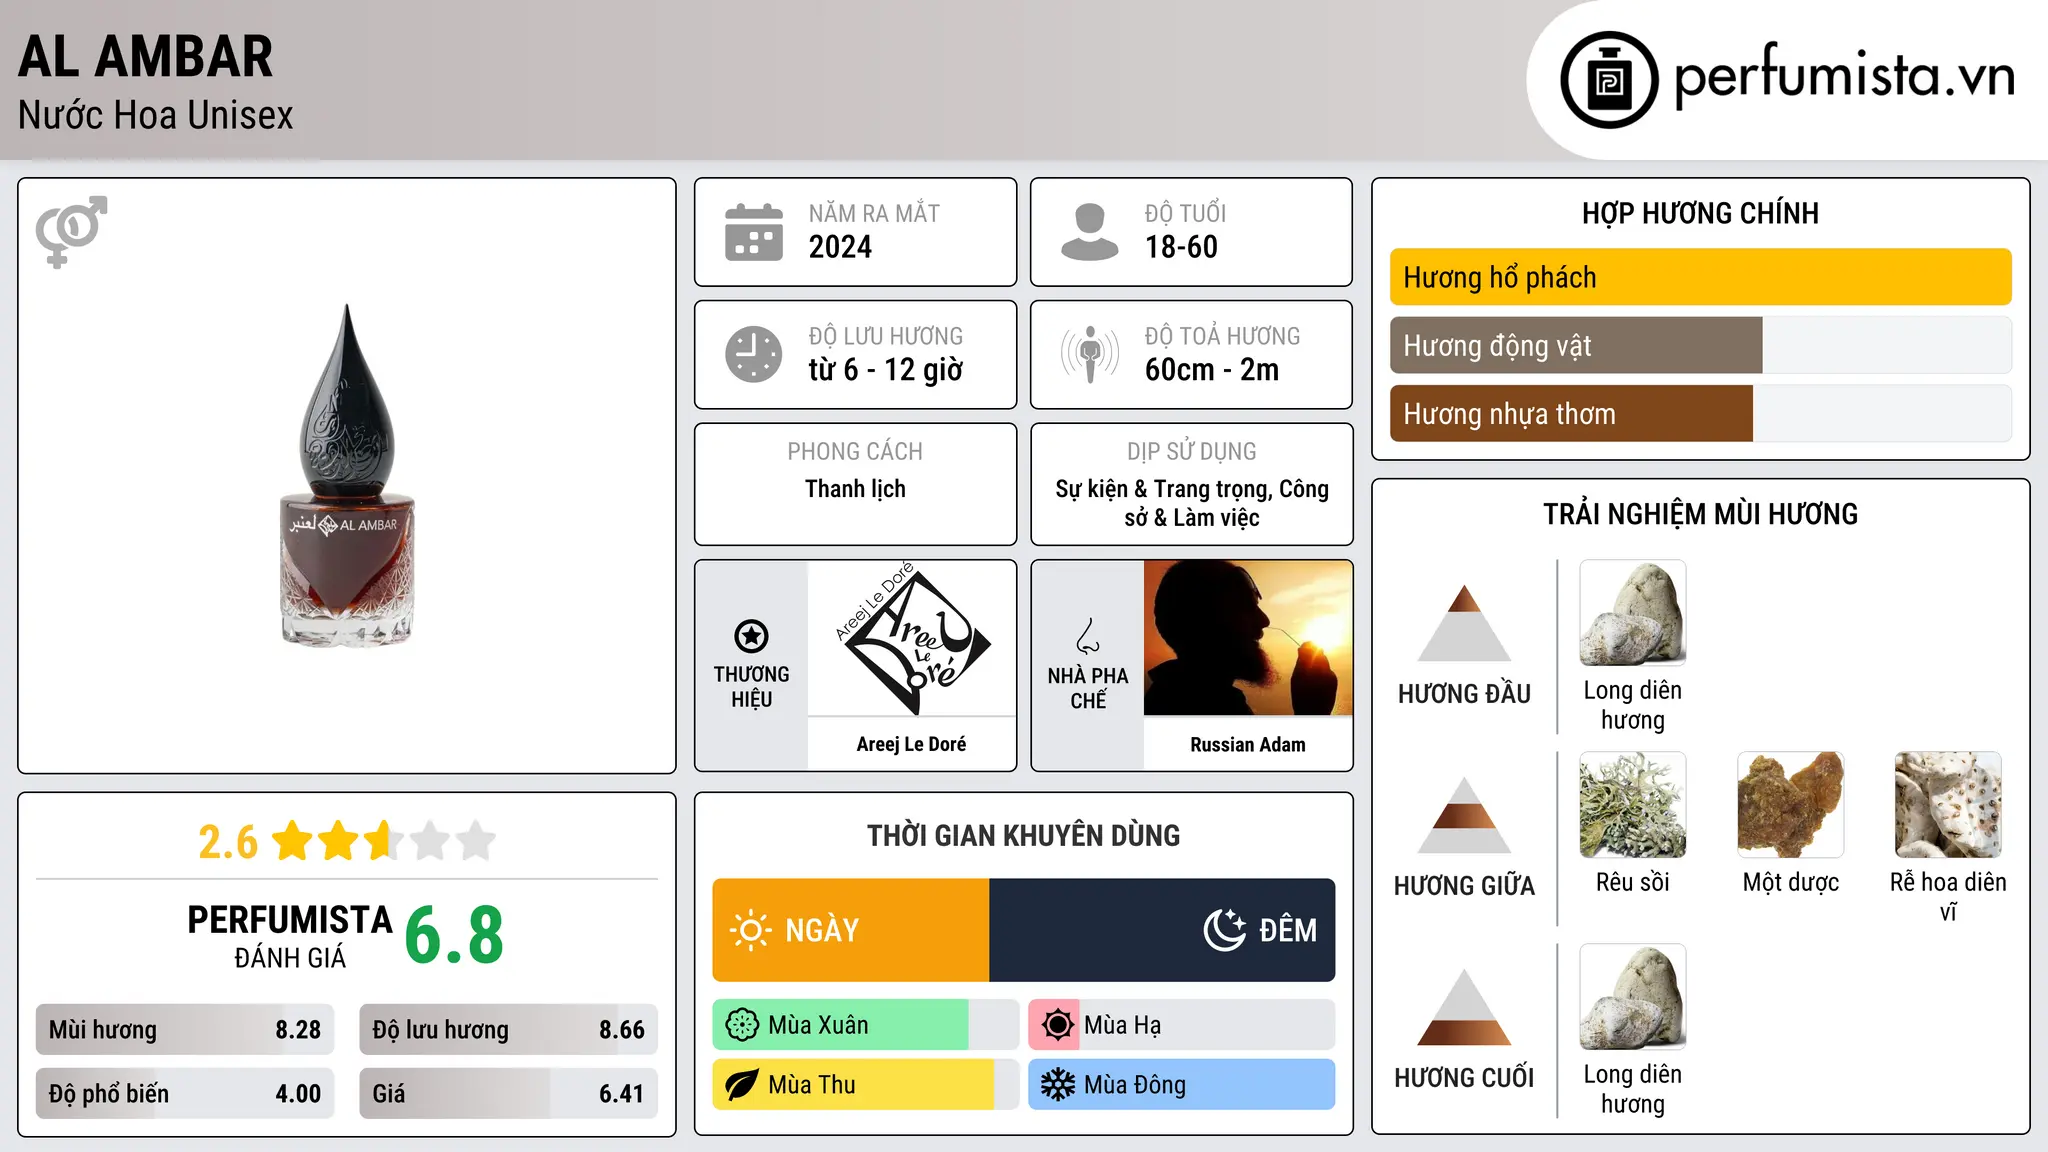The width and height of the screenshot is (2048, 1152).
Task: Click the Mùi hương 8.28 score bar
Action: pyautogui.click(x=185, y=1029)
